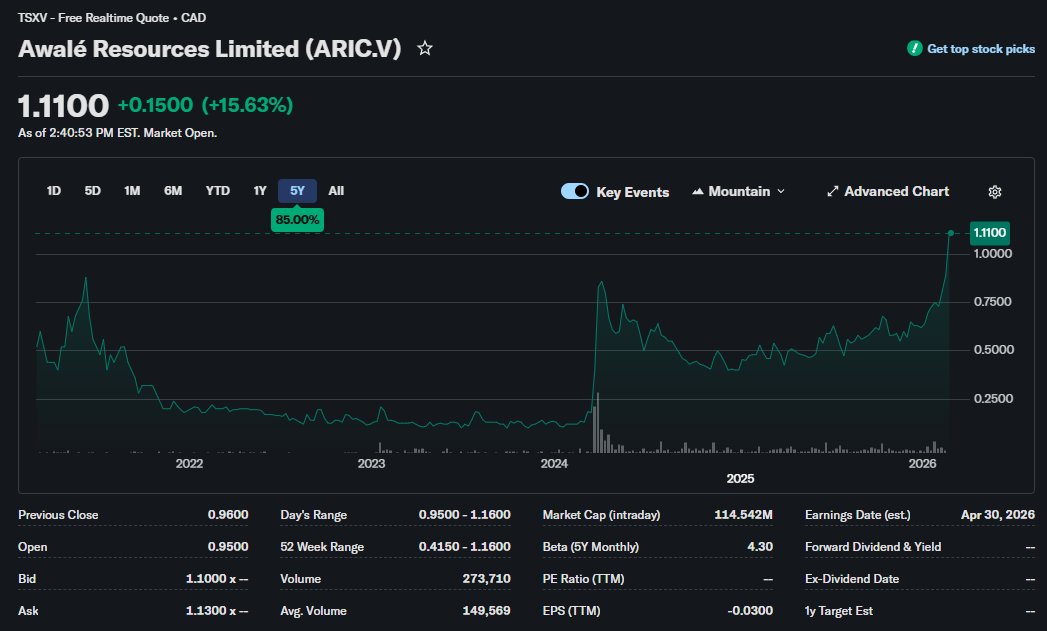The height and width of the screenshot is (631, 1047).
Task: Click the Bid label
Action: tap(27, 579)
